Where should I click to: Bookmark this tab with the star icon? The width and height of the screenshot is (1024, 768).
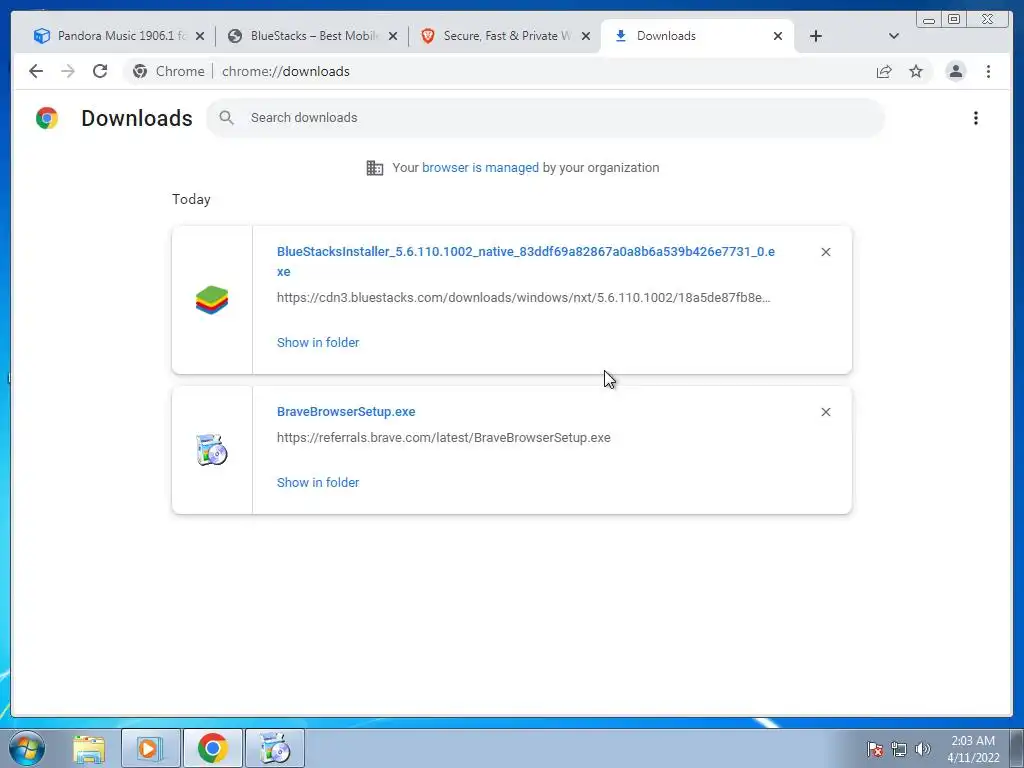(x=916, y=71)
